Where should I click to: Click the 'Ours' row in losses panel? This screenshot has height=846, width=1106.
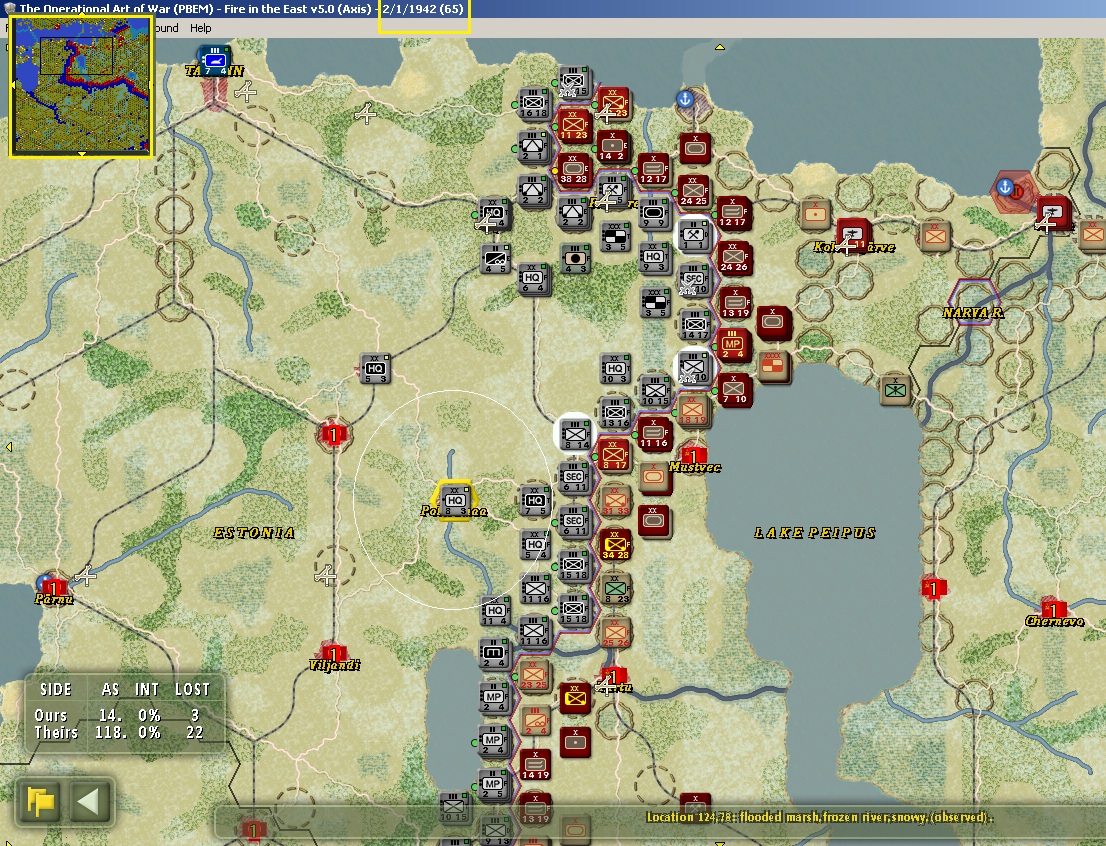point(118,715)
